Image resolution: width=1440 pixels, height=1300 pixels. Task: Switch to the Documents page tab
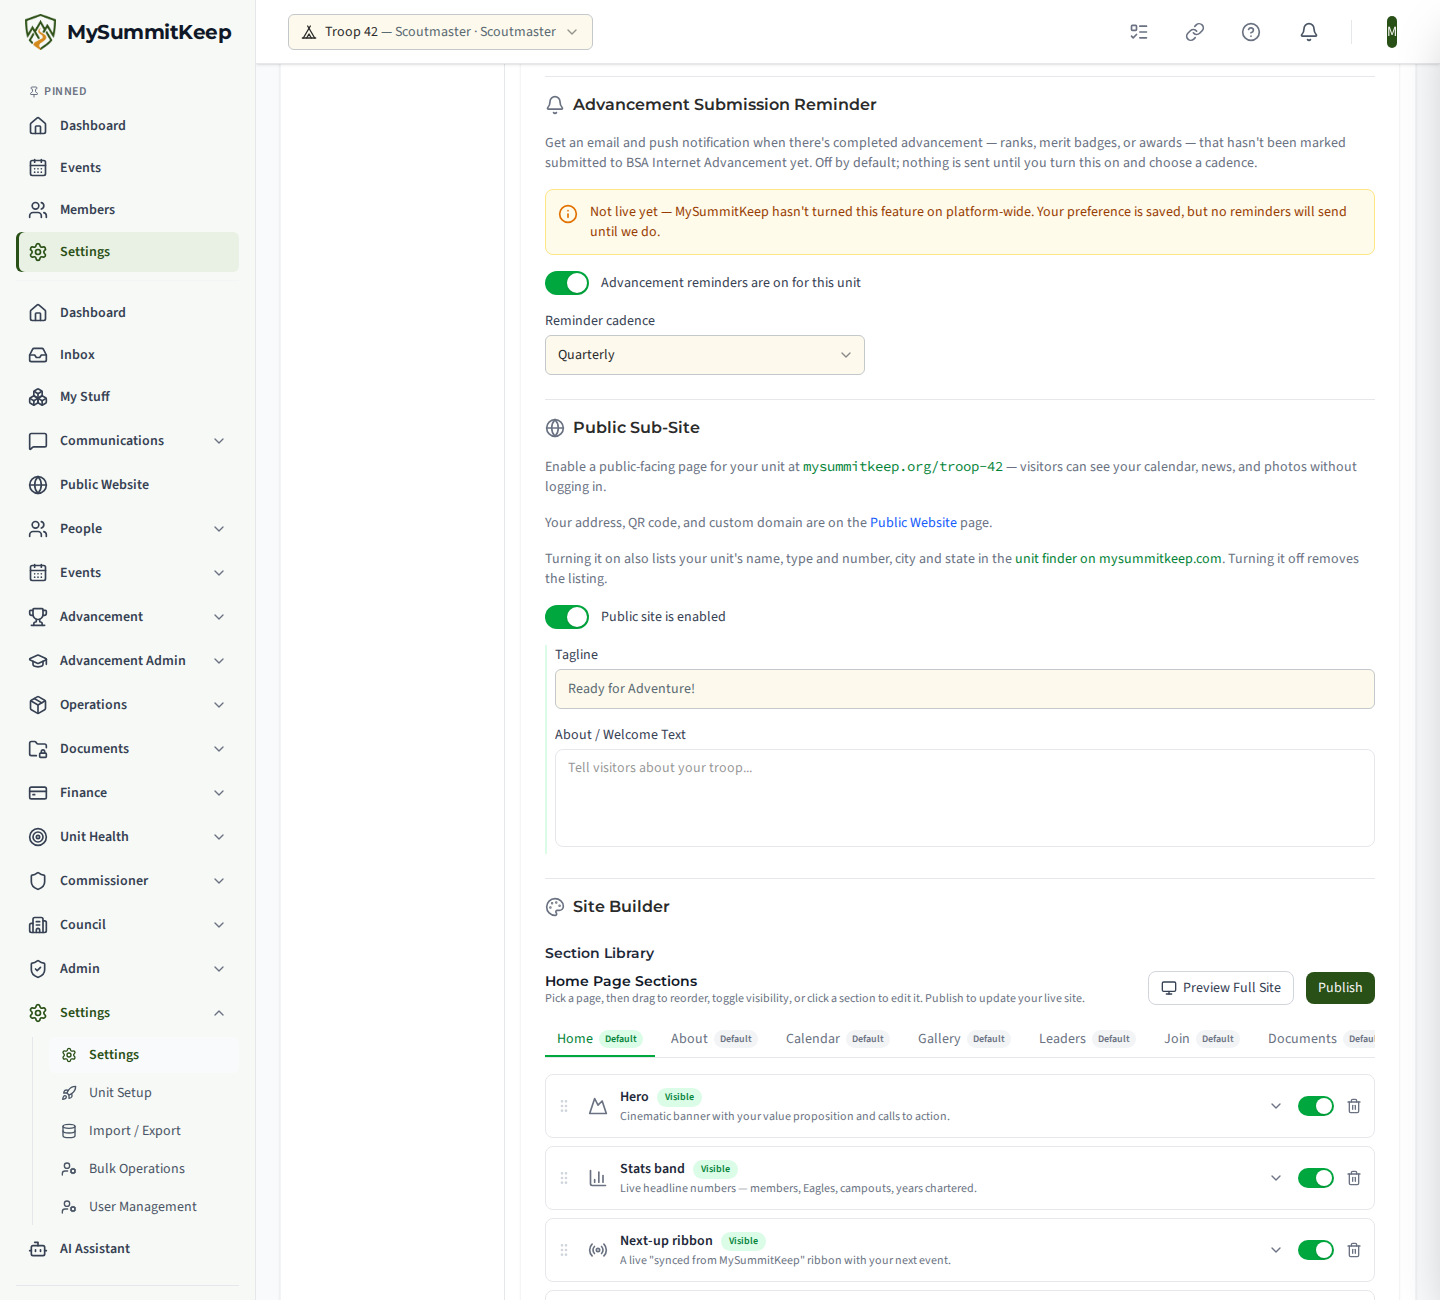pyautogui.click(x=1315, y=1039)
